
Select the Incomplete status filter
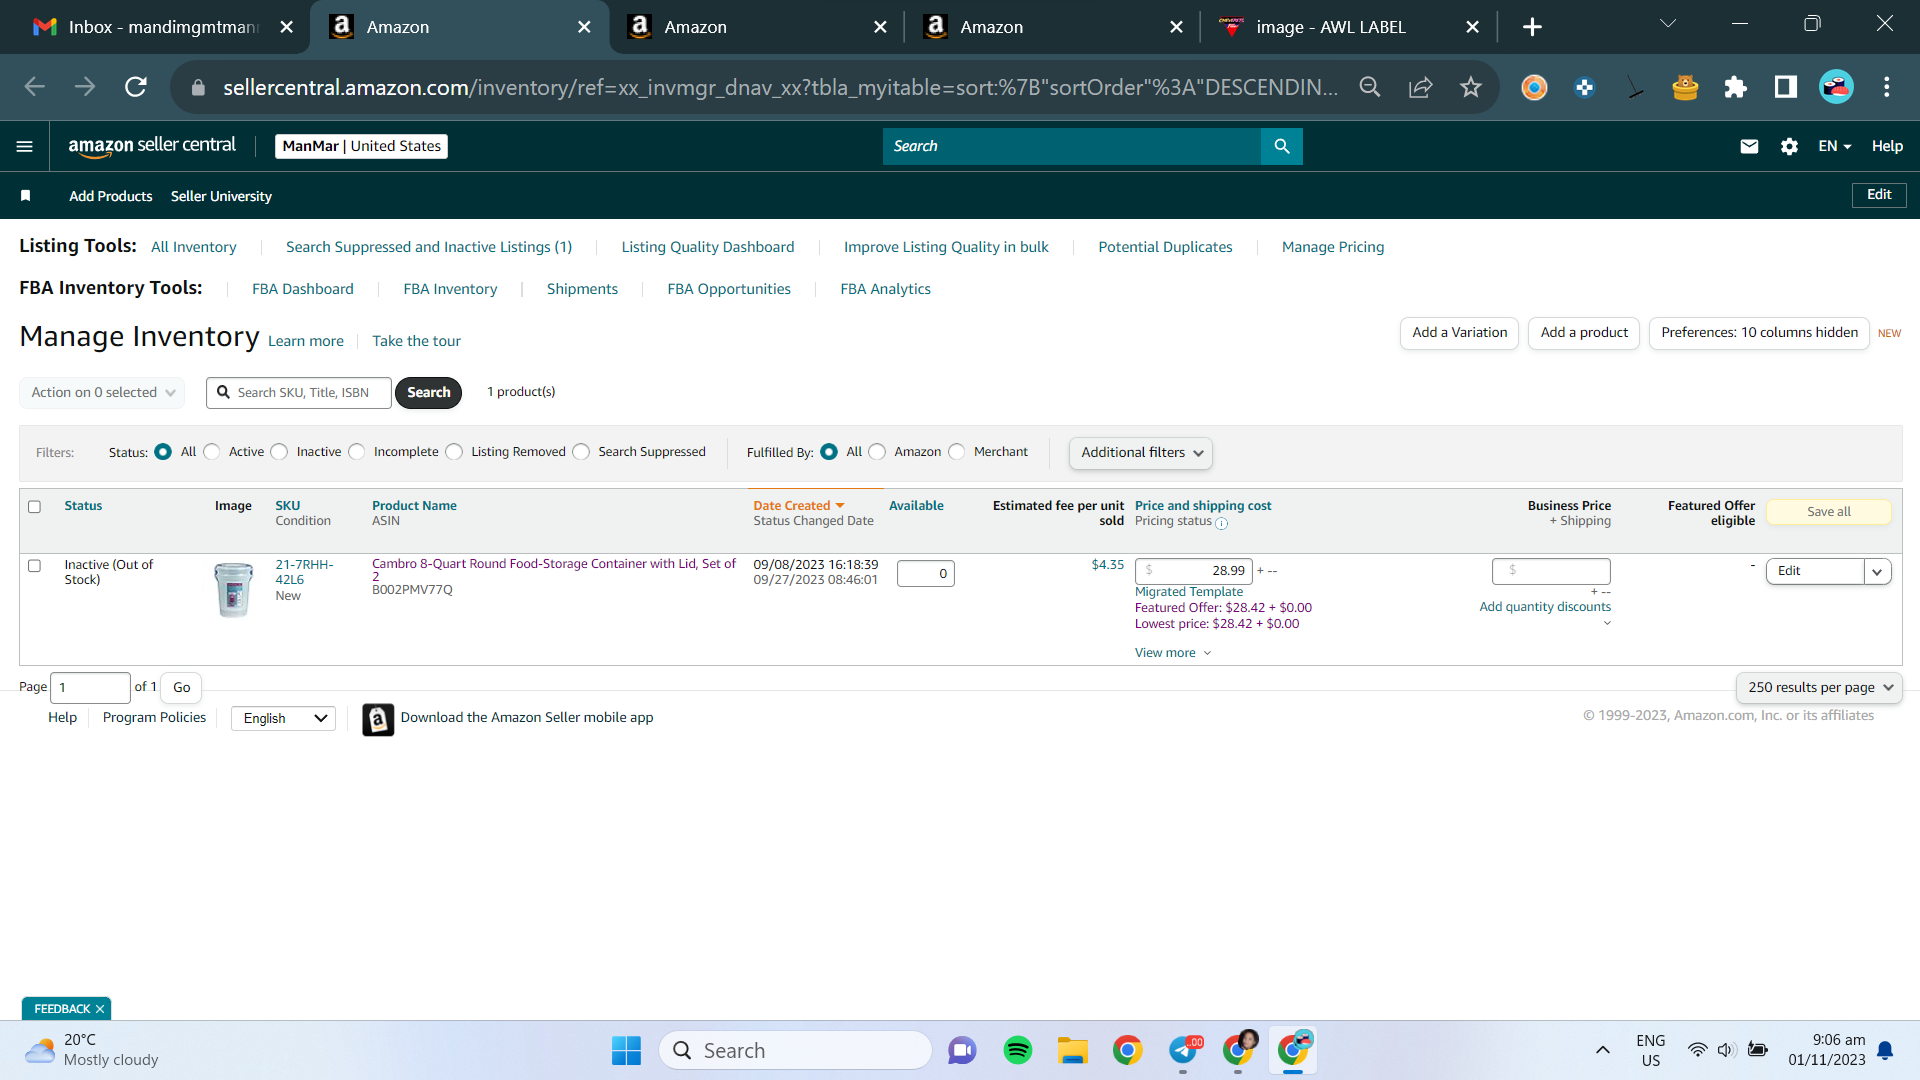(x=356, y=452)
